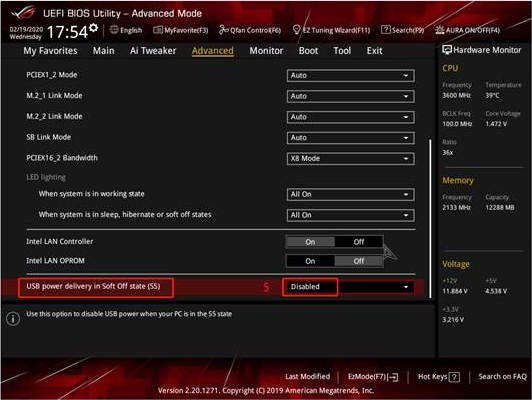Click the Memory section heading

[458, 180]
